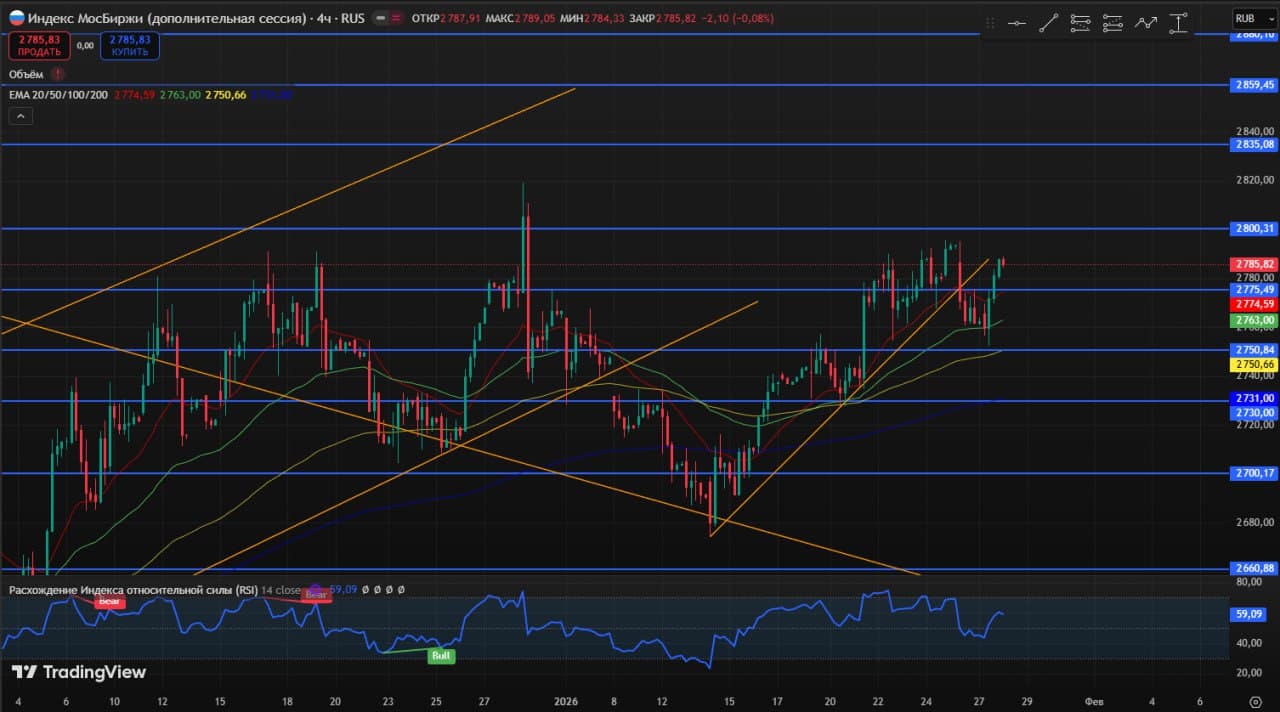Grab the drawing toolbar drag handle

991,23
